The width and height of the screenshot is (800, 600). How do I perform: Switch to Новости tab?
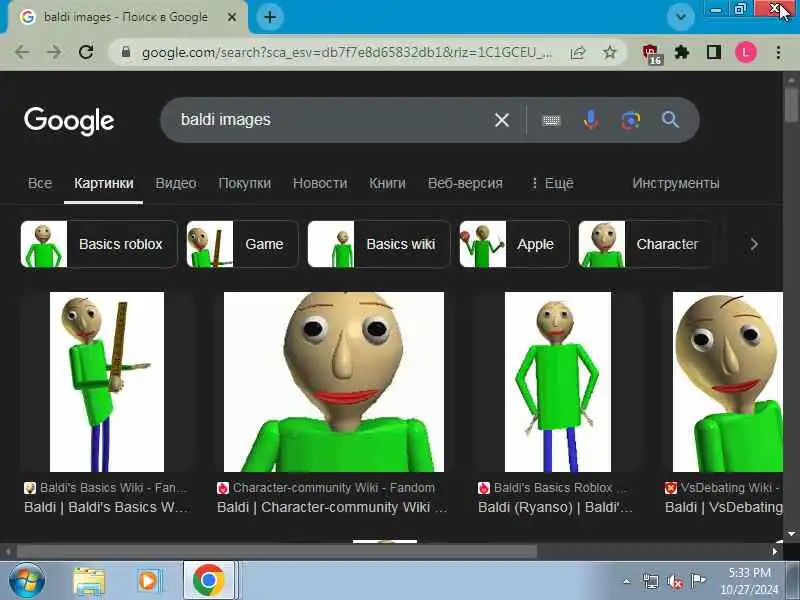point(320,183)
